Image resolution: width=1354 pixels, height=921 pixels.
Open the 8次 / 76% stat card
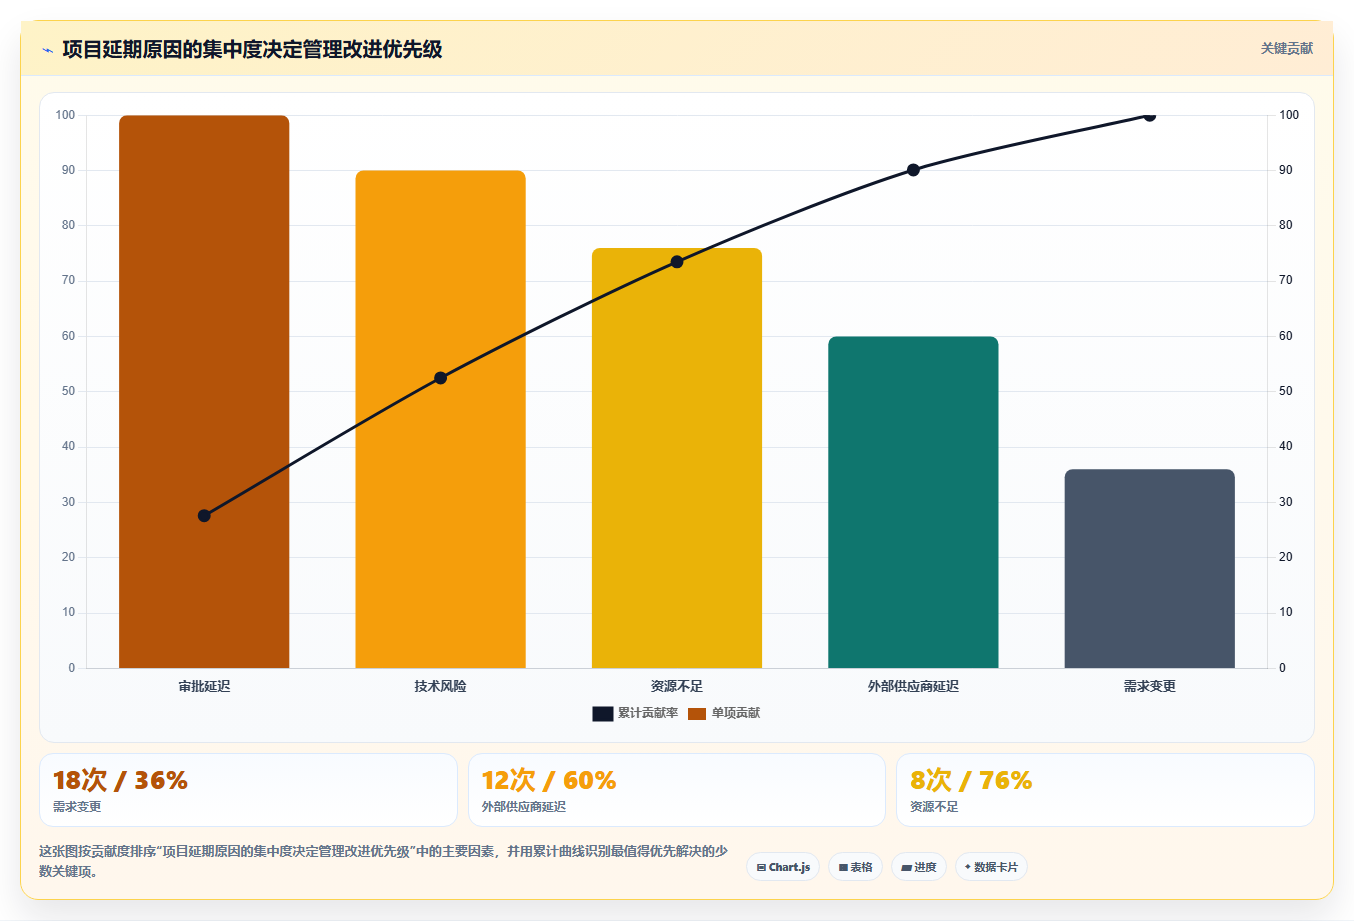(x=1105, y=790)
